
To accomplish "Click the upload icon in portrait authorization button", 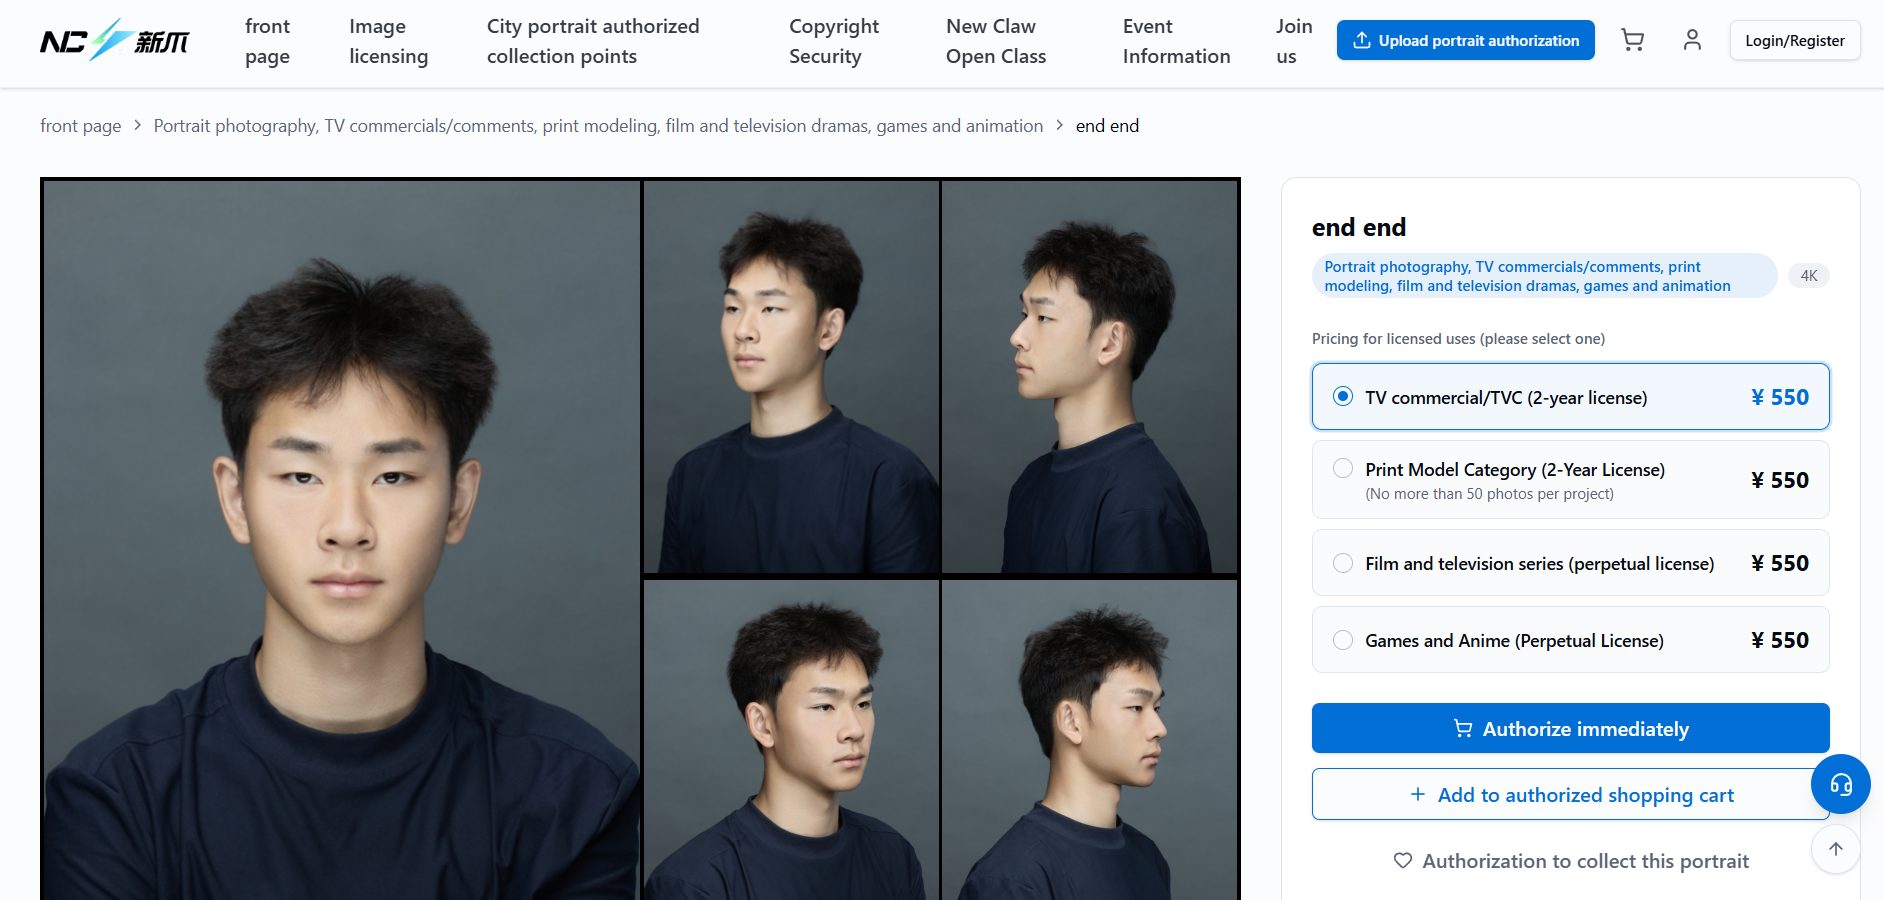I will [x=1361, y=40].
